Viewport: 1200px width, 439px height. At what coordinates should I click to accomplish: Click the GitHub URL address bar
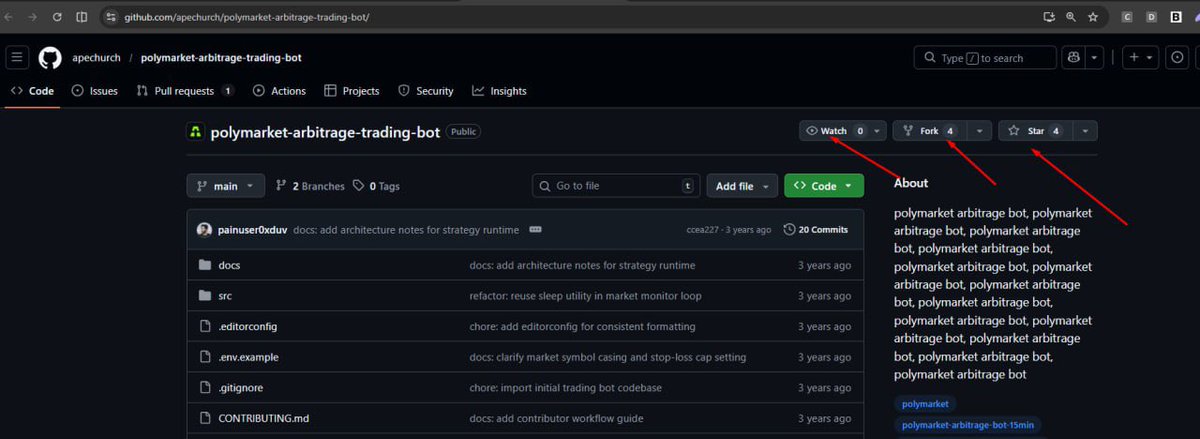point(571,17)
